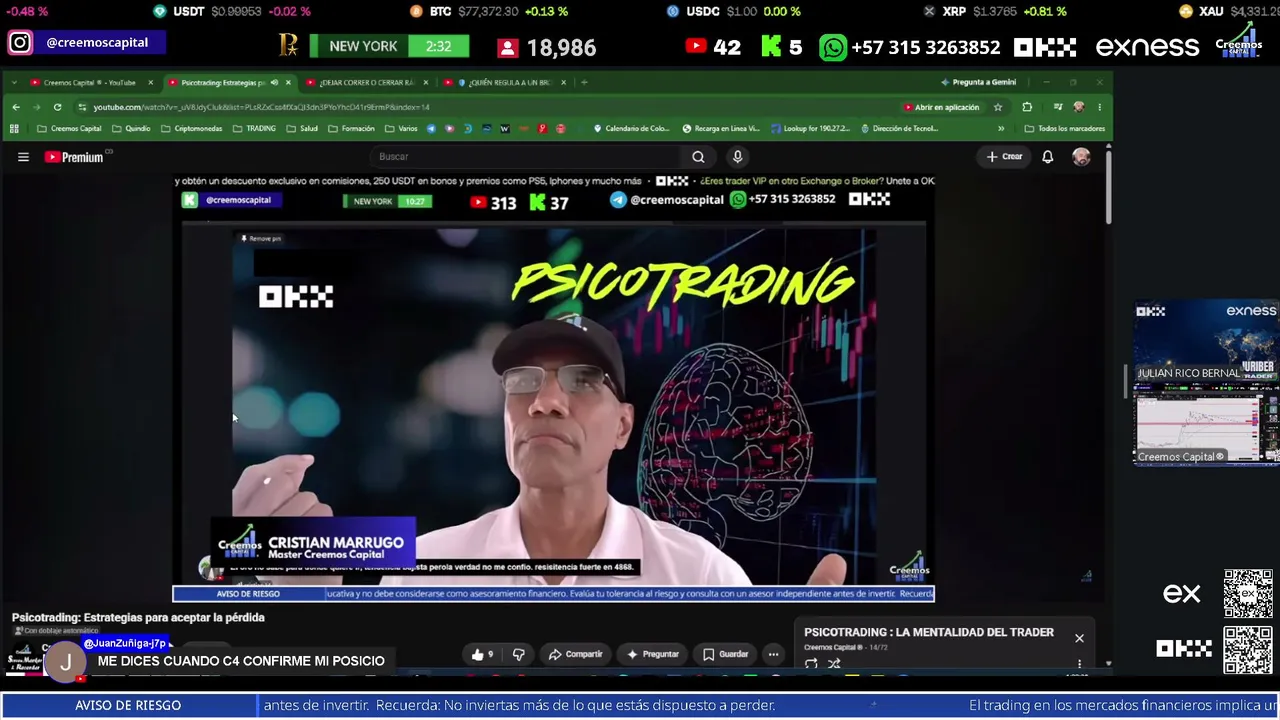Open the browser extensions puzzle icon
This screenshot has width=1280, height=720.
1027,107
